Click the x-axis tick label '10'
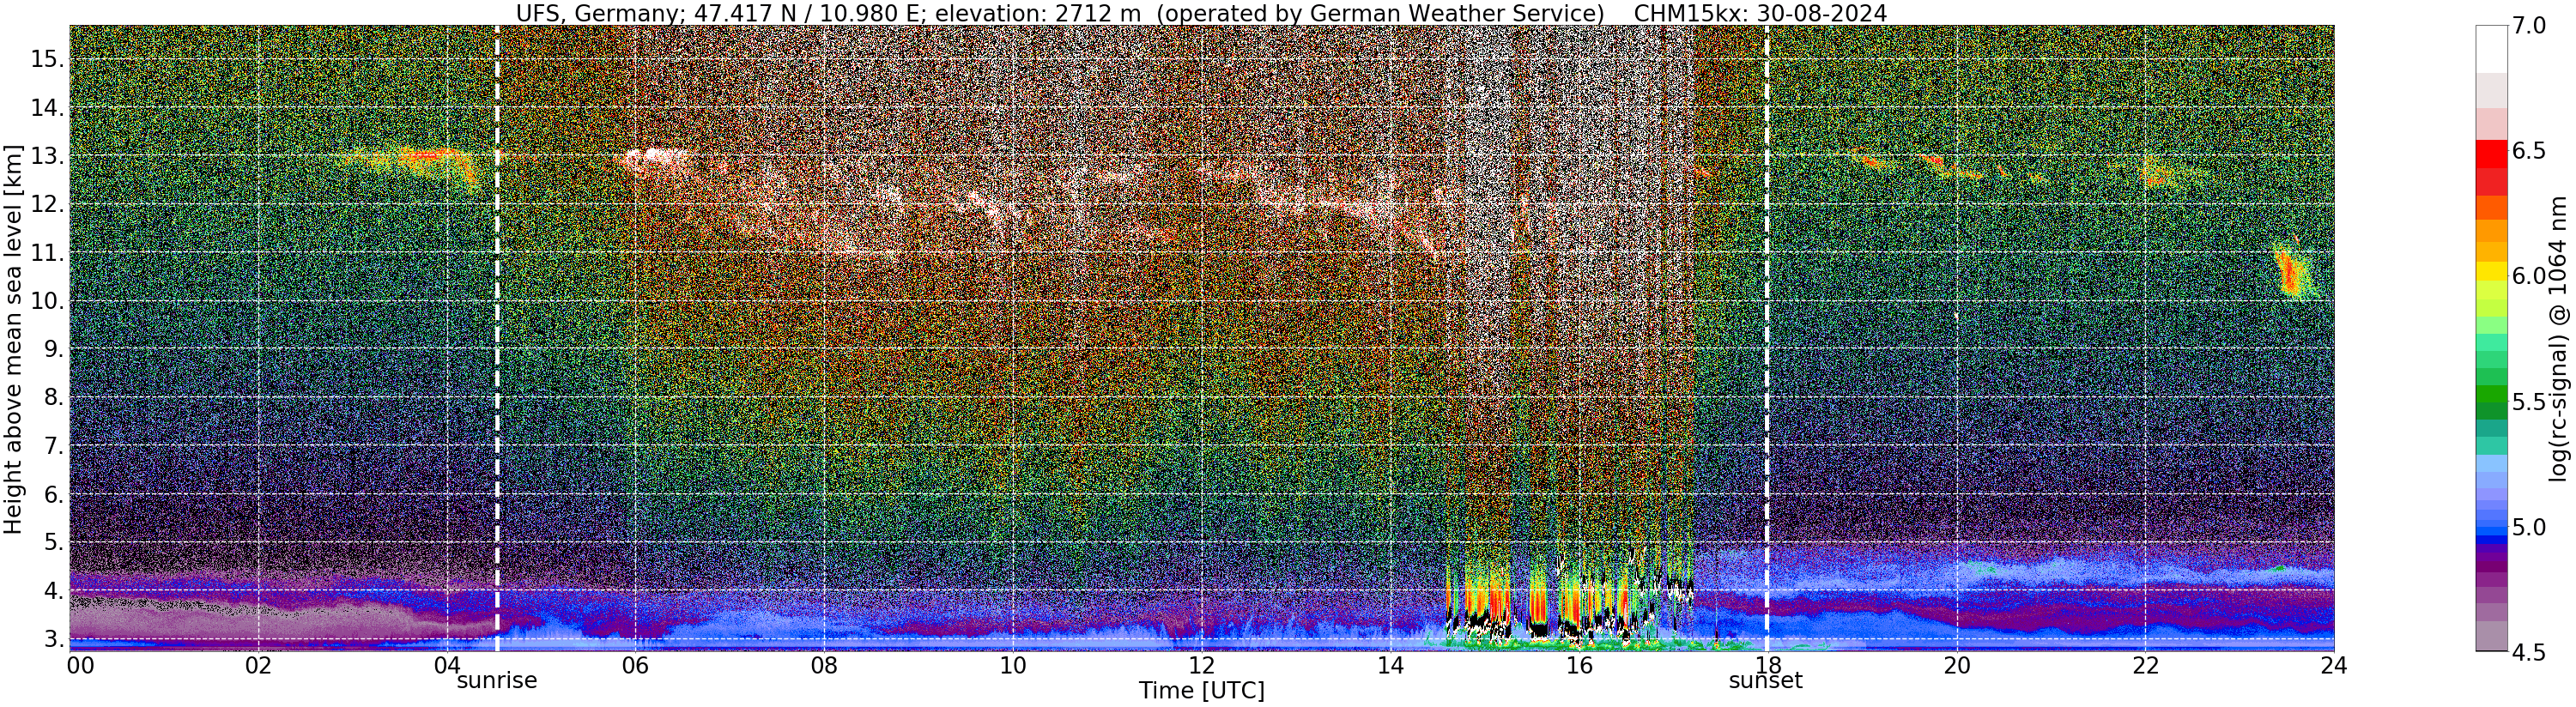The width and height of the screenshot is (2576, 707). (1013, 665)
